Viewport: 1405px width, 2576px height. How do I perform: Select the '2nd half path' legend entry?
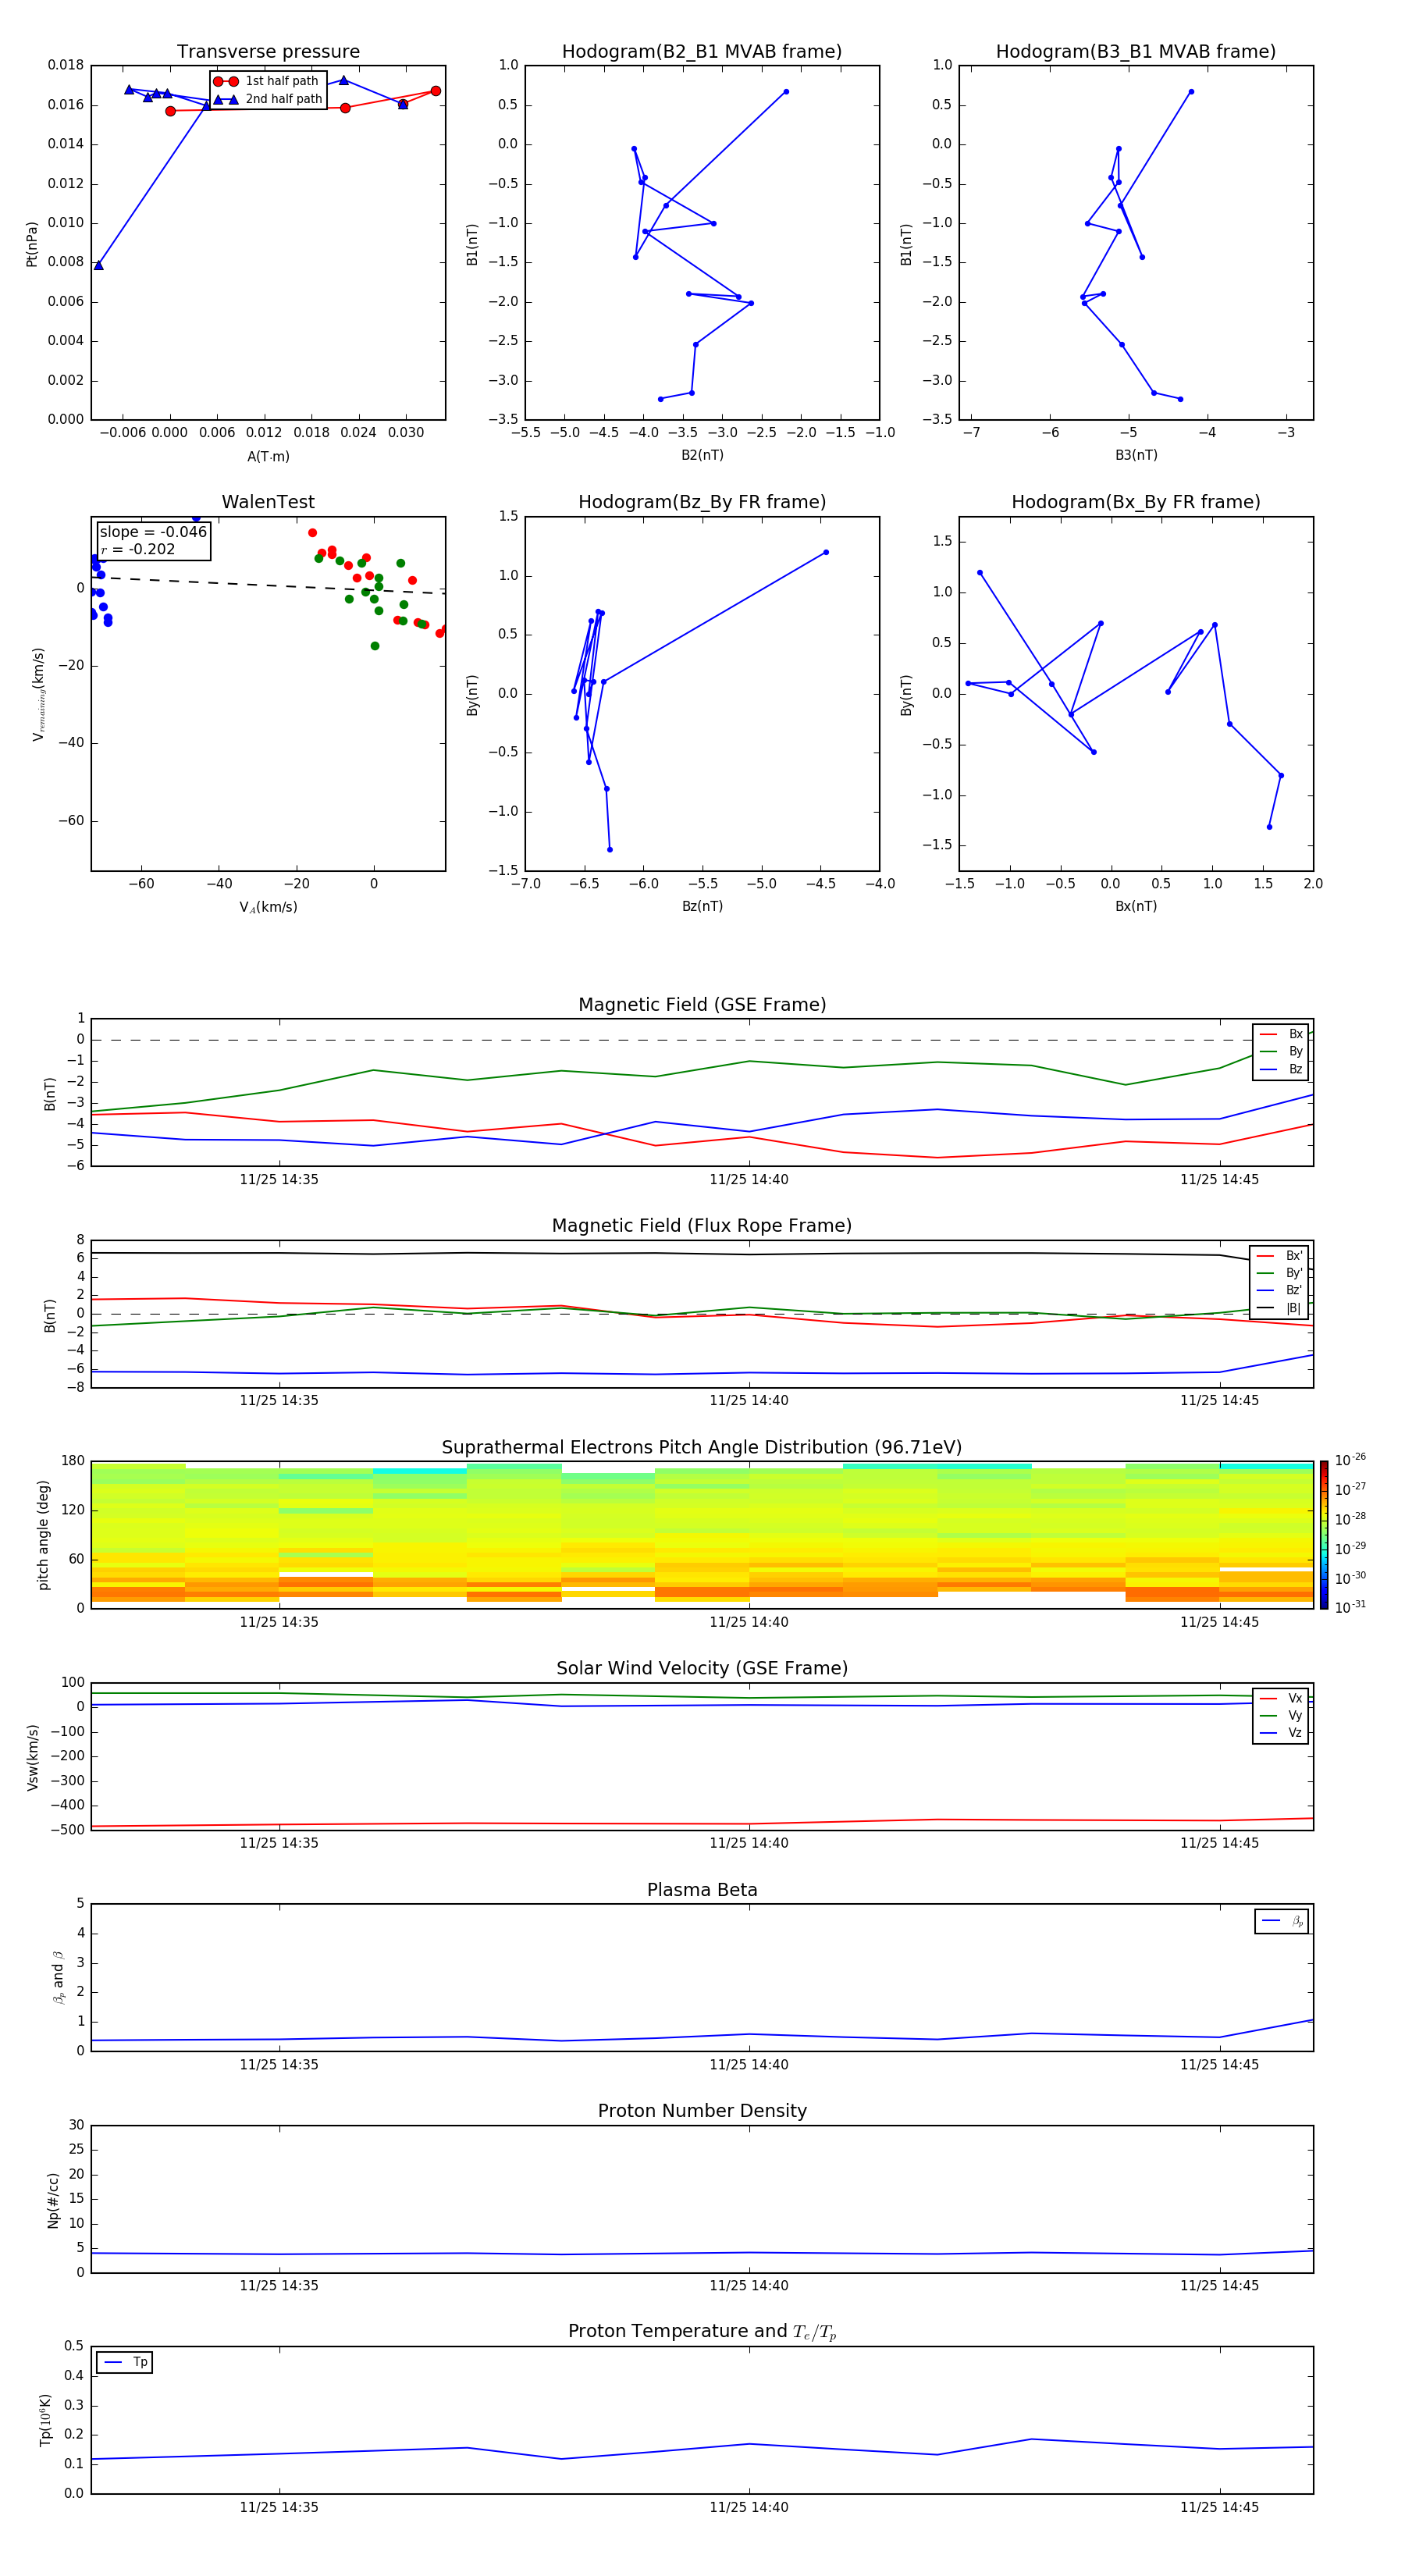coord(267,99)
